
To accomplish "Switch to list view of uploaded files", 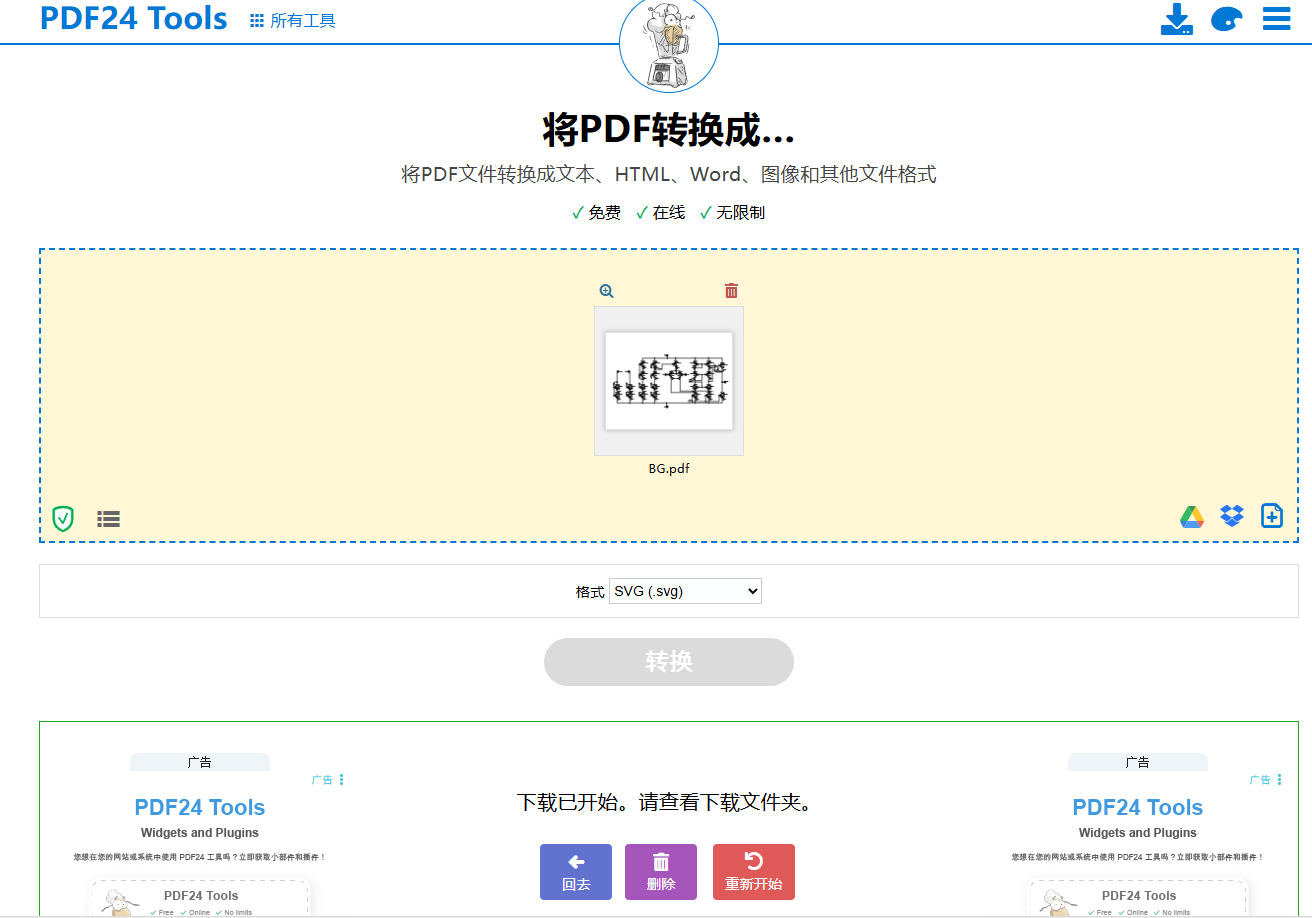I will pyautogui.click(x=108, y=518).
